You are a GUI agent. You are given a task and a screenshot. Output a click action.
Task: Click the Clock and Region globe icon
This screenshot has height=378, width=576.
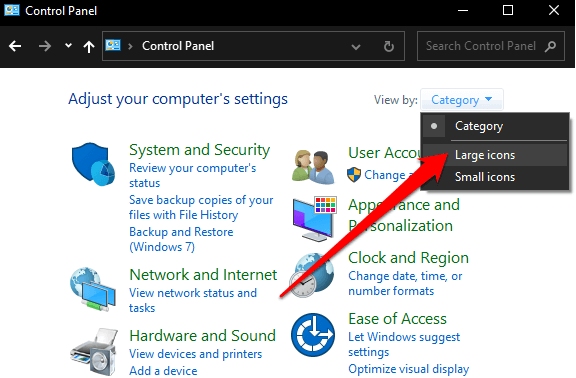tap(312, 275)
